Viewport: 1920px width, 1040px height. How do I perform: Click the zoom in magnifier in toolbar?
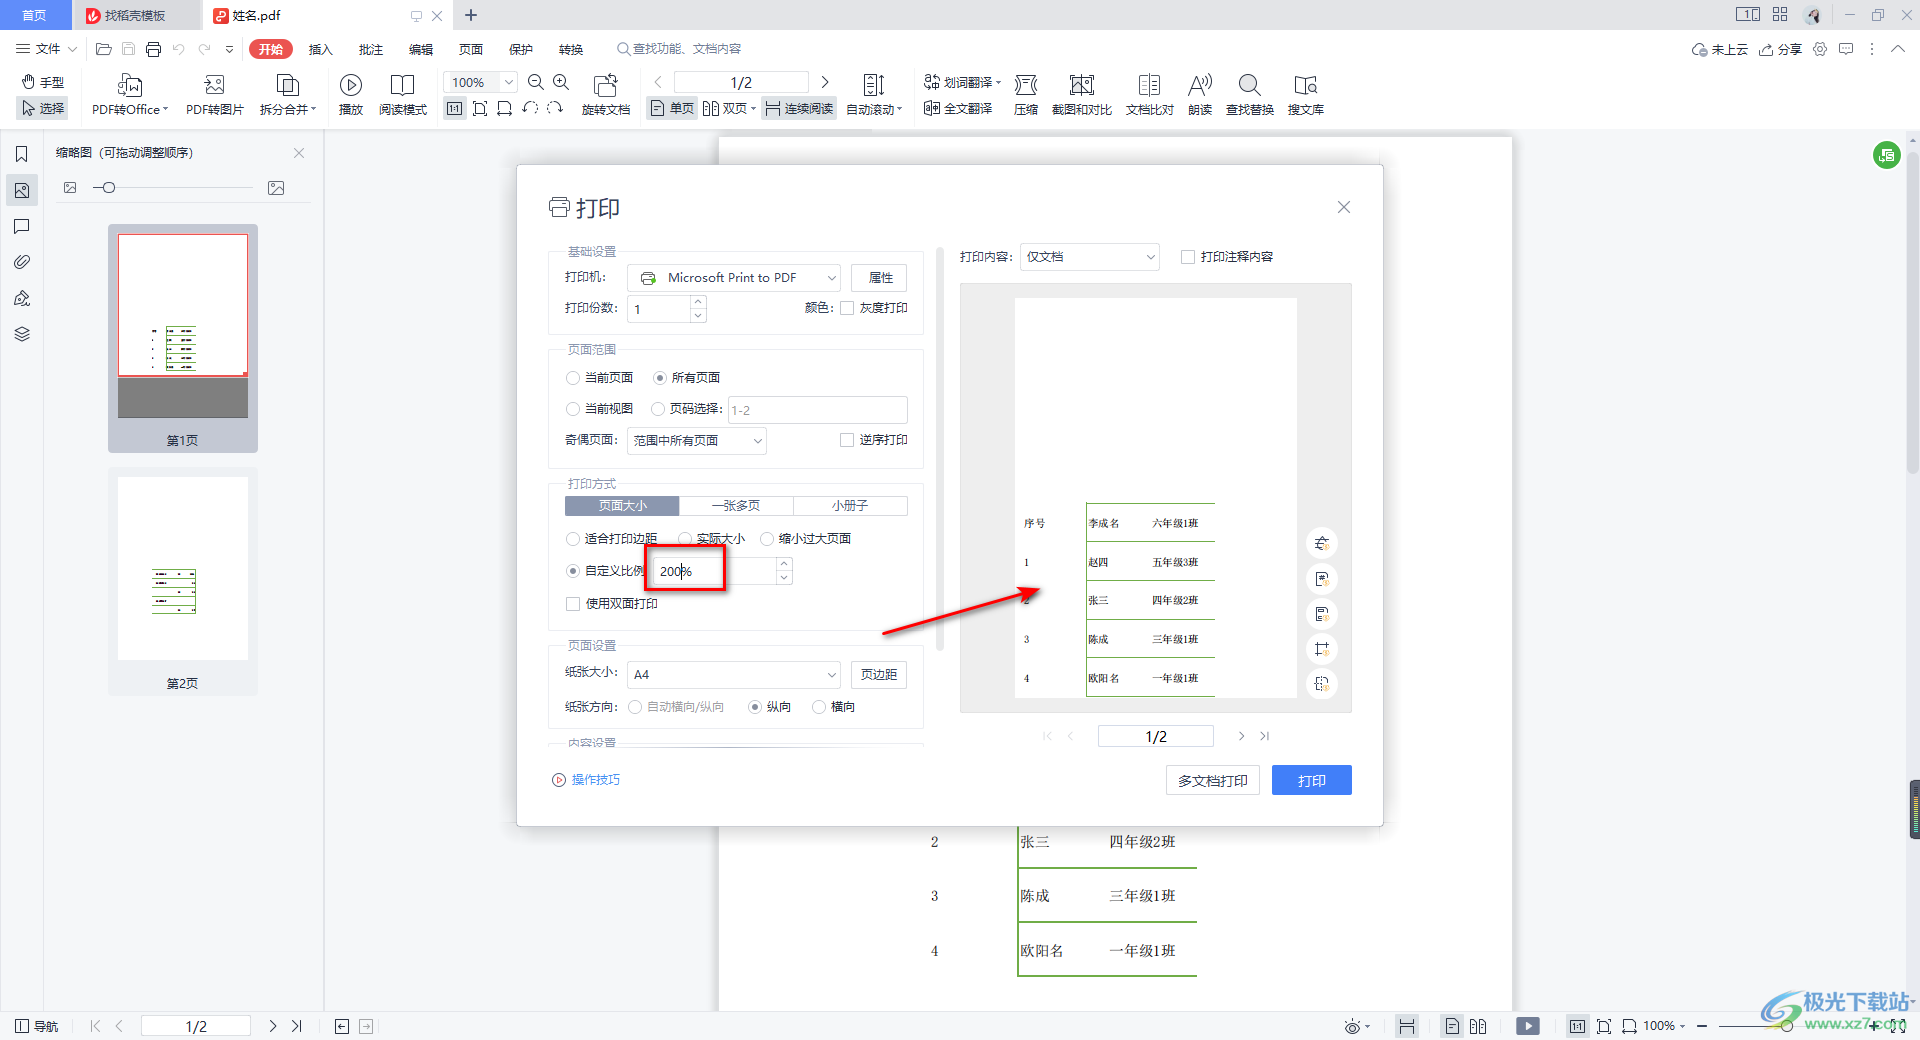pos(561,82)
